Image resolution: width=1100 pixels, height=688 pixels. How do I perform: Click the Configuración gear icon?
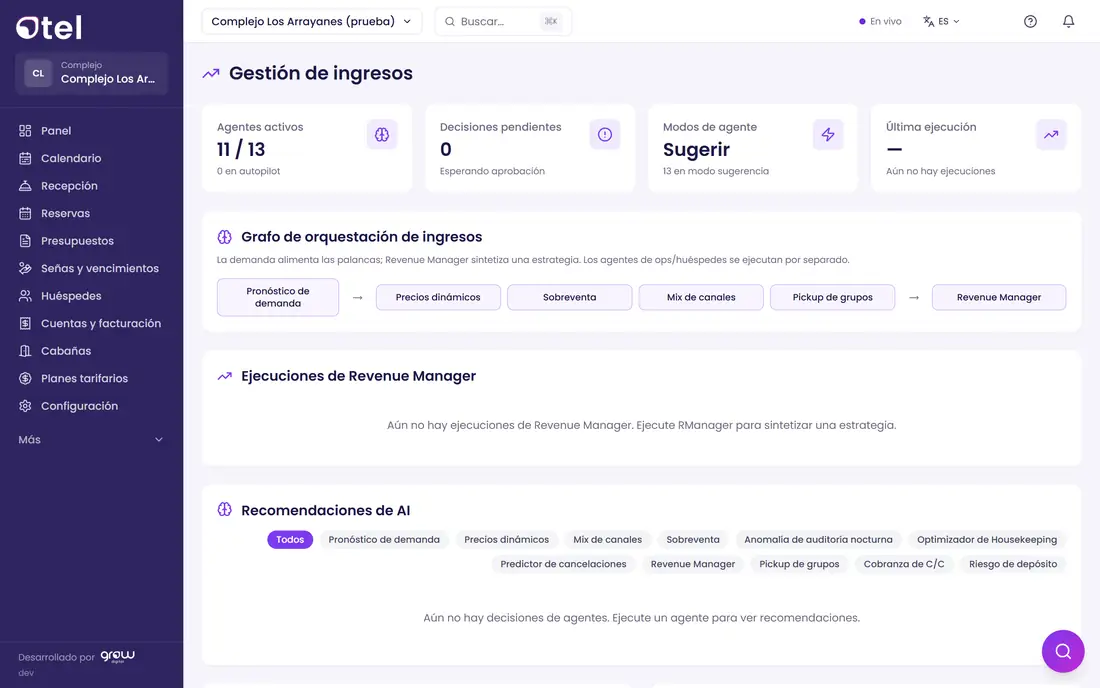coord(25,406)
